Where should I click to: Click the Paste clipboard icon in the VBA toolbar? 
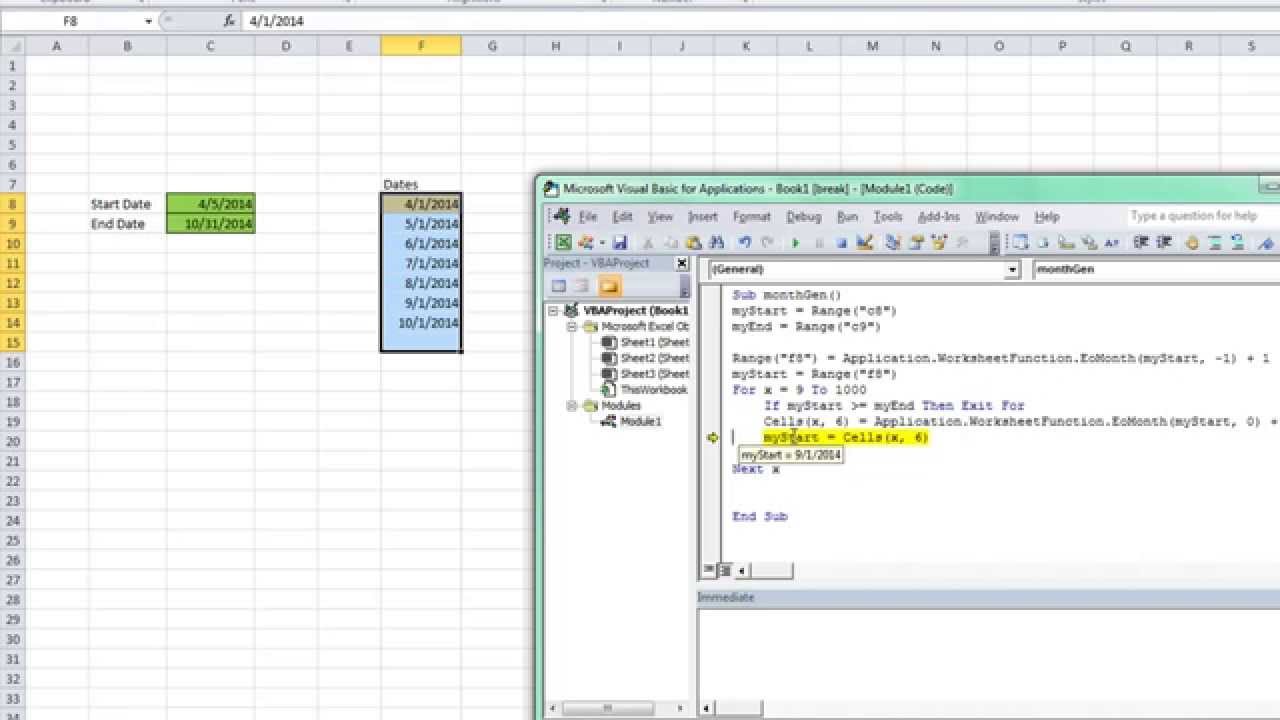pos(693,242)
